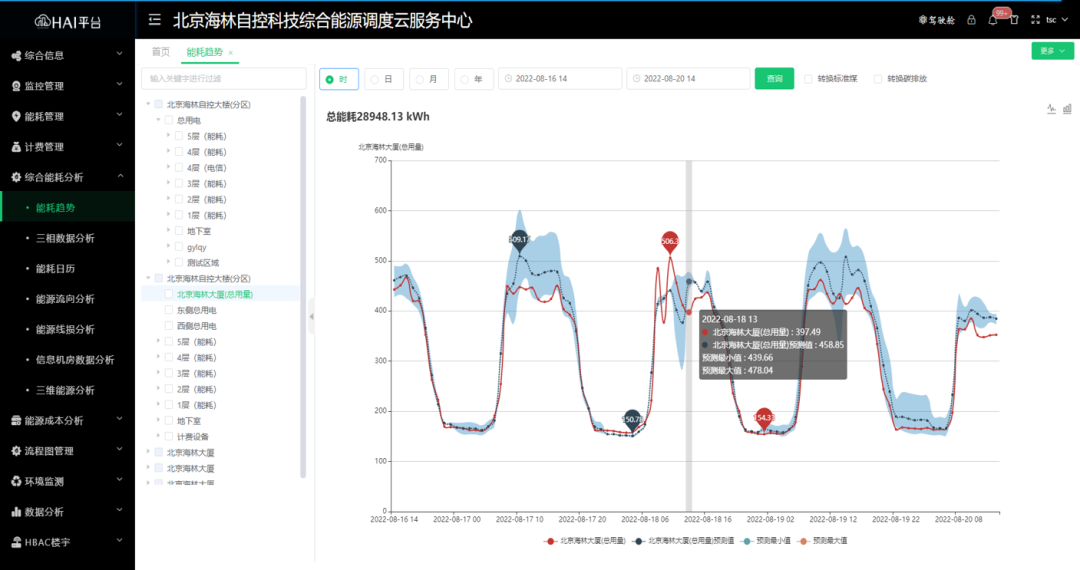Switch chart to bar view icon
The height and width of the screenshot is (570, 1080).
[1067, 109]
